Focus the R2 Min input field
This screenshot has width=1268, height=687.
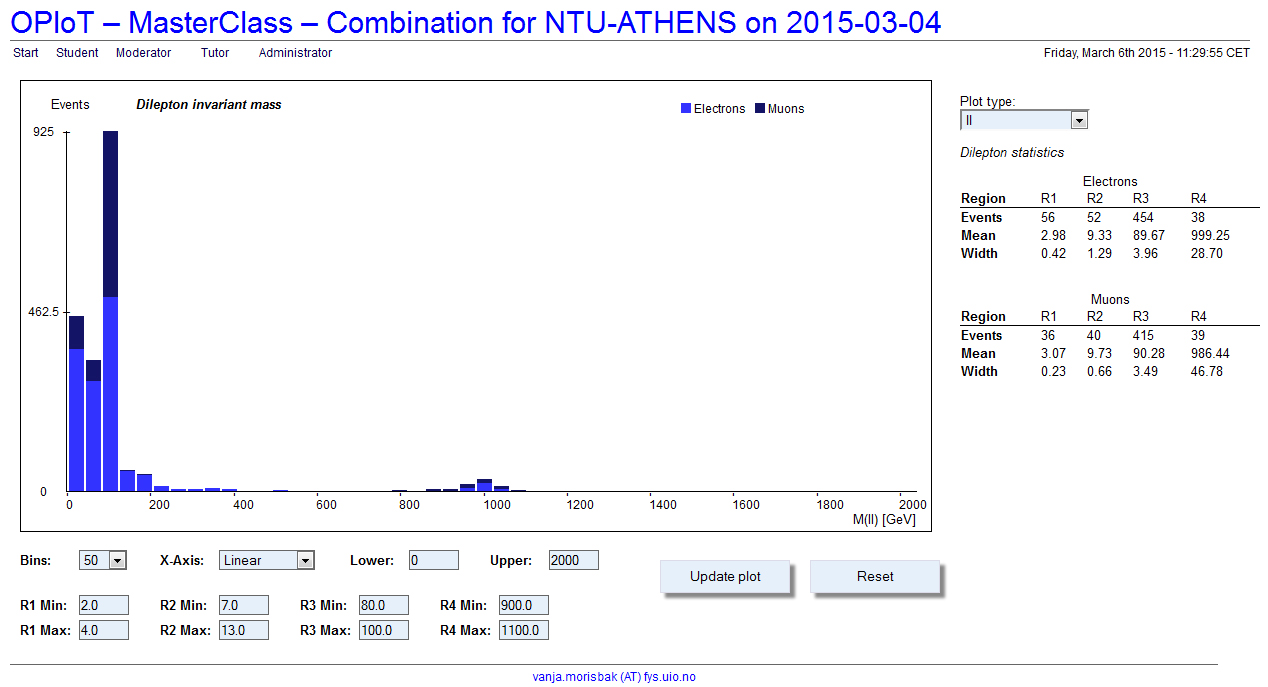pyautogui.click(x=244, y=605)
